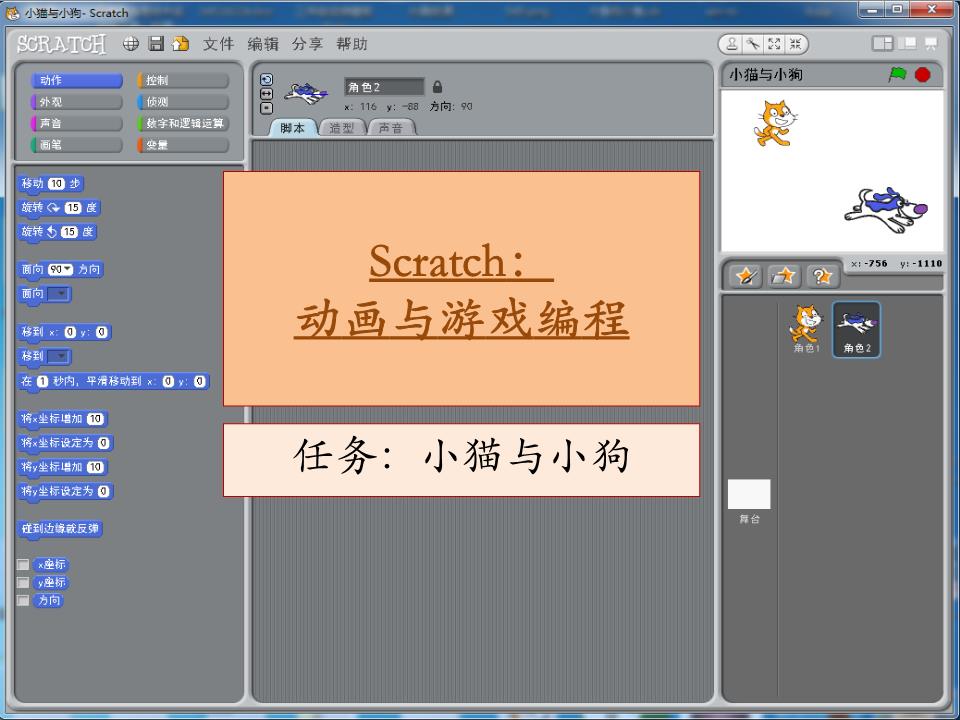The image size is (960, 720).
Task: Open the 文件 menu
Action: click(x=219, y=43)
